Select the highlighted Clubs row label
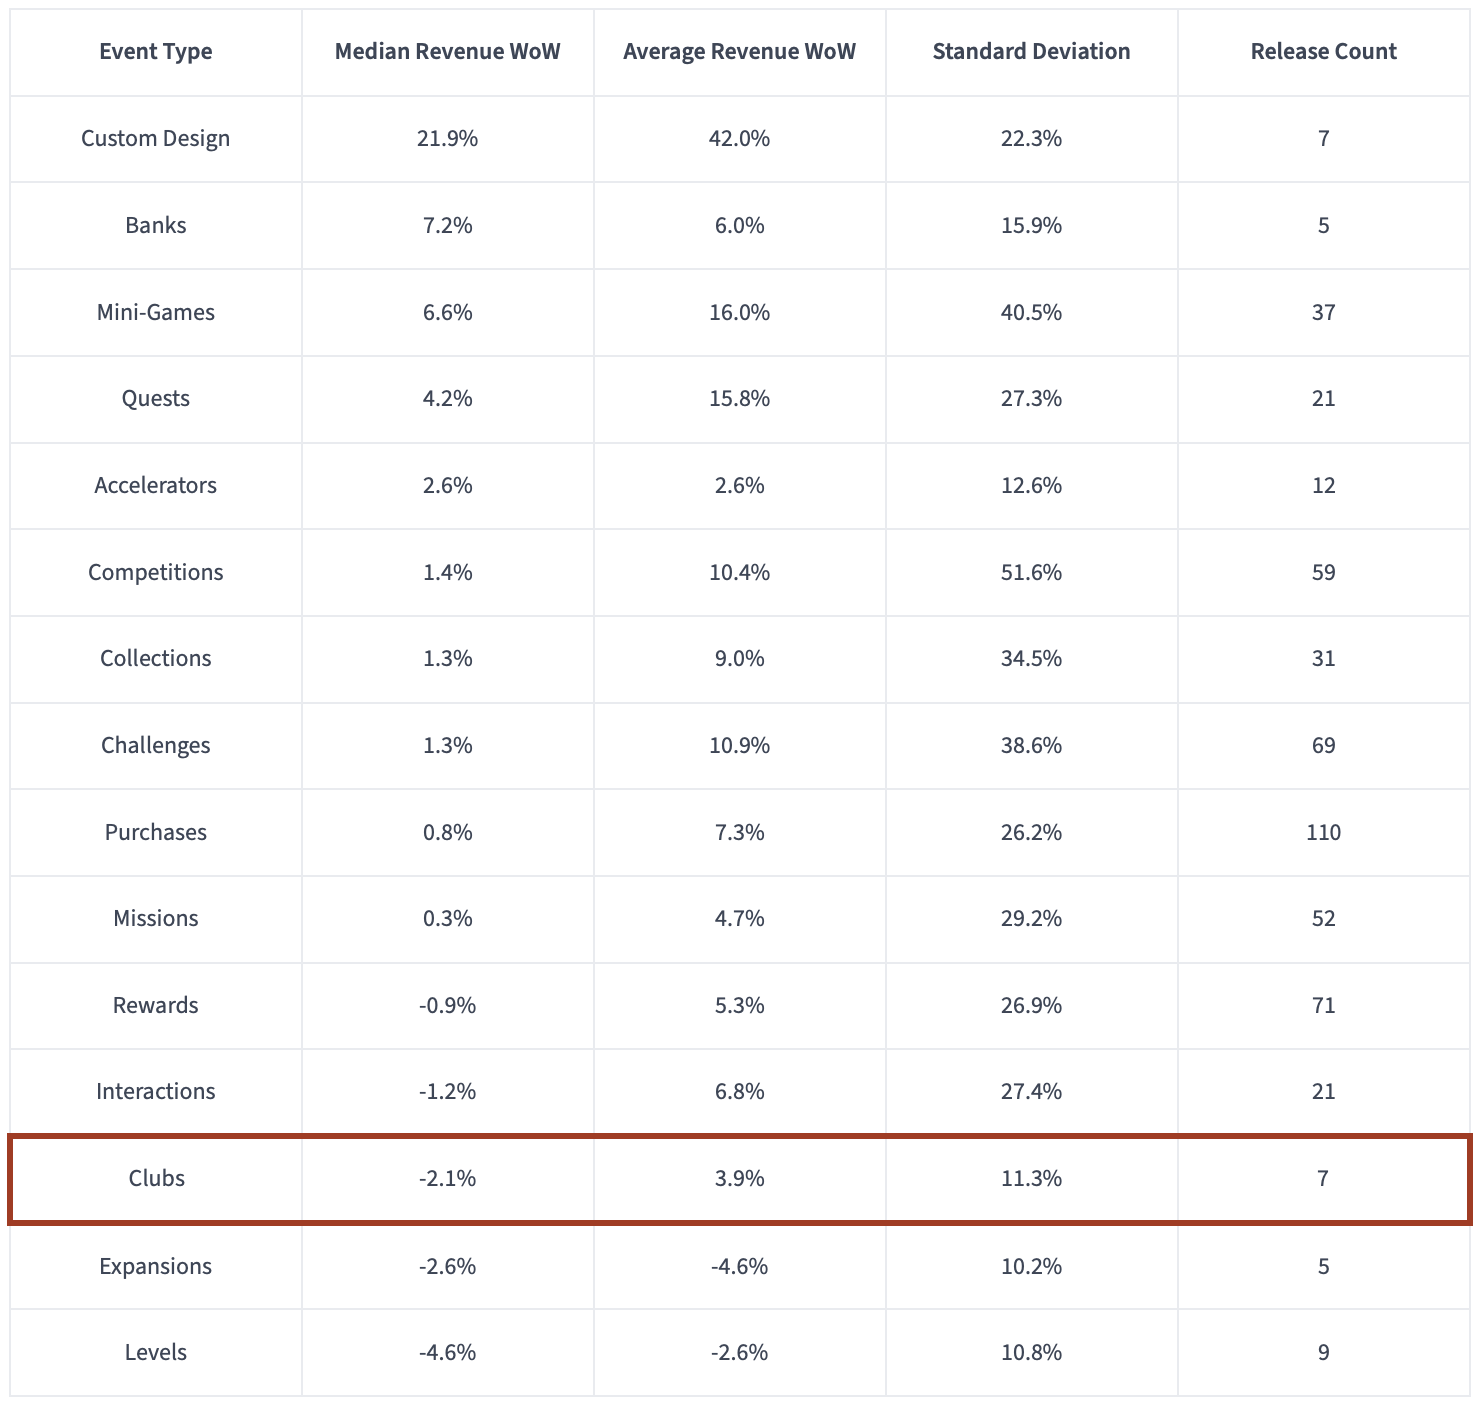The image size is (1479, 1406). tap(157, 1179)
